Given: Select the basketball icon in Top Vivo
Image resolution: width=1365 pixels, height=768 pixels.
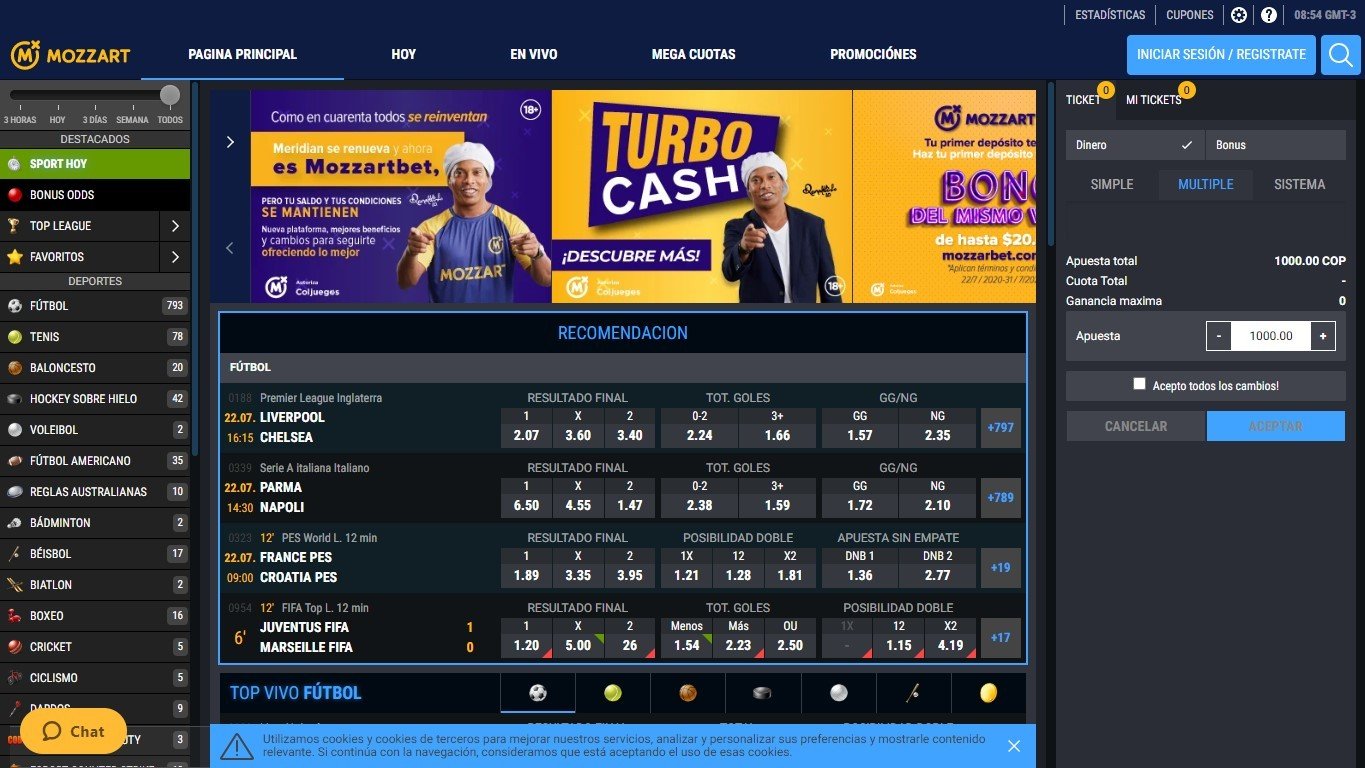Looking at the screenshot, I should (x=688, y=692).
